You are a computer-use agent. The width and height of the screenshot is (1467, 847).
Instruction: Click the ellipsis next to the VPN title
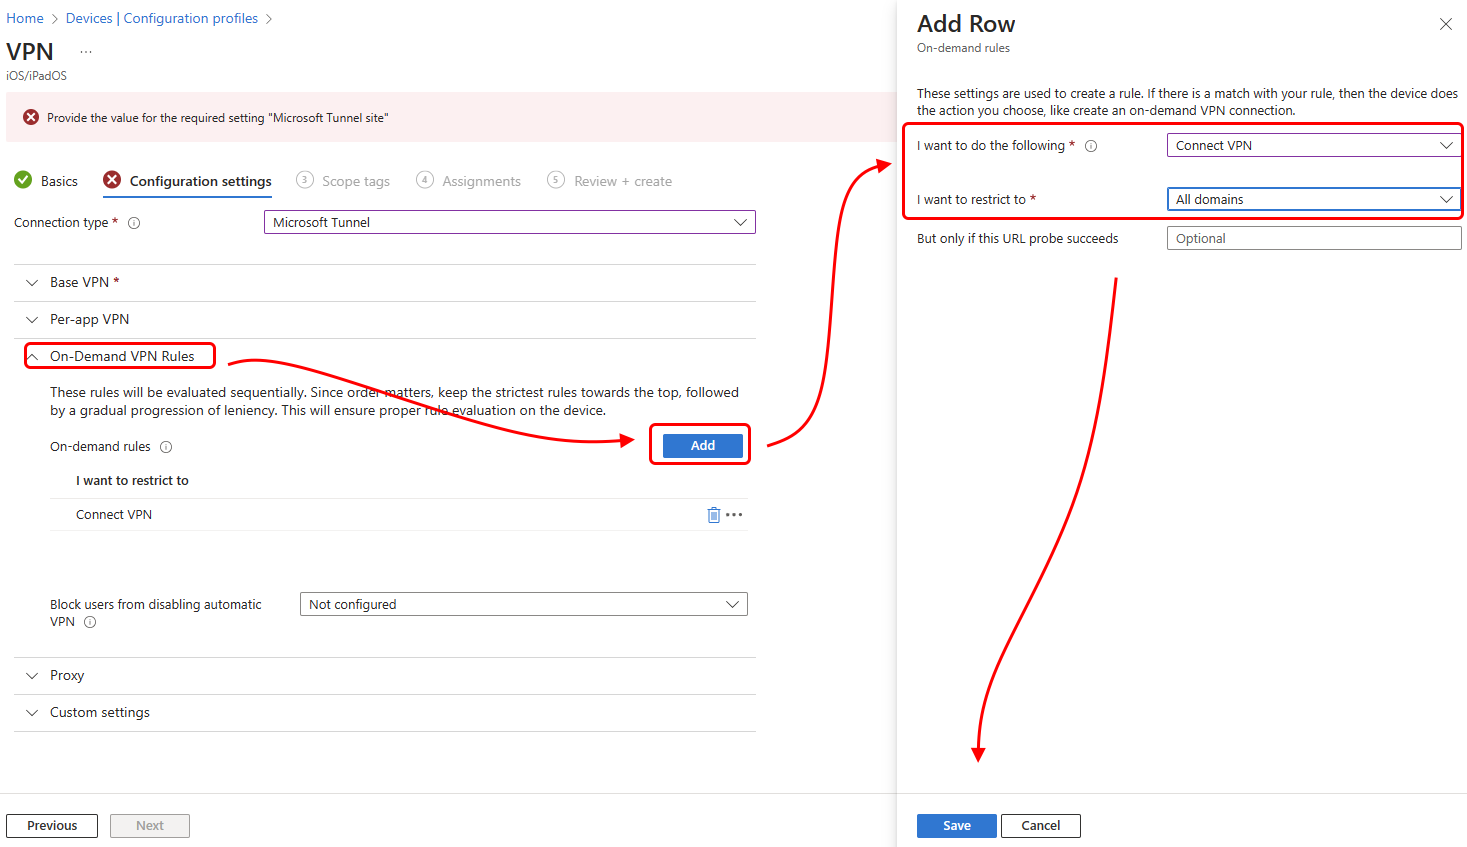coord(85,50)
